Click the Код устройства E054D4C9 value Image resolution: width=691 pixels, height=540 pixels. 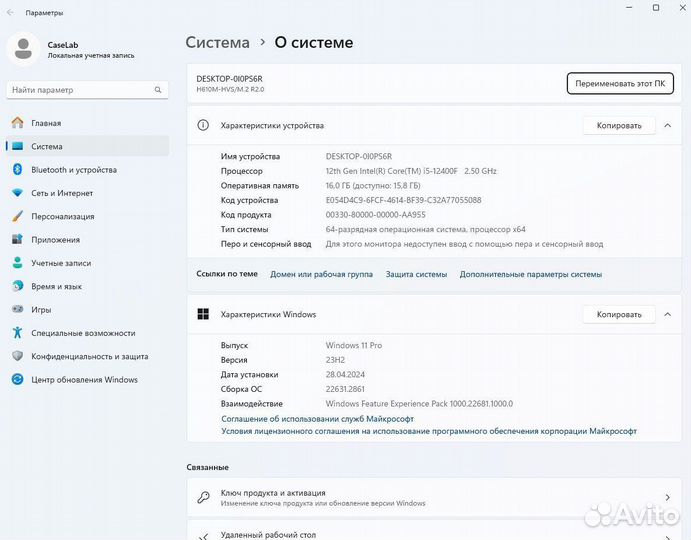(403, 200)
